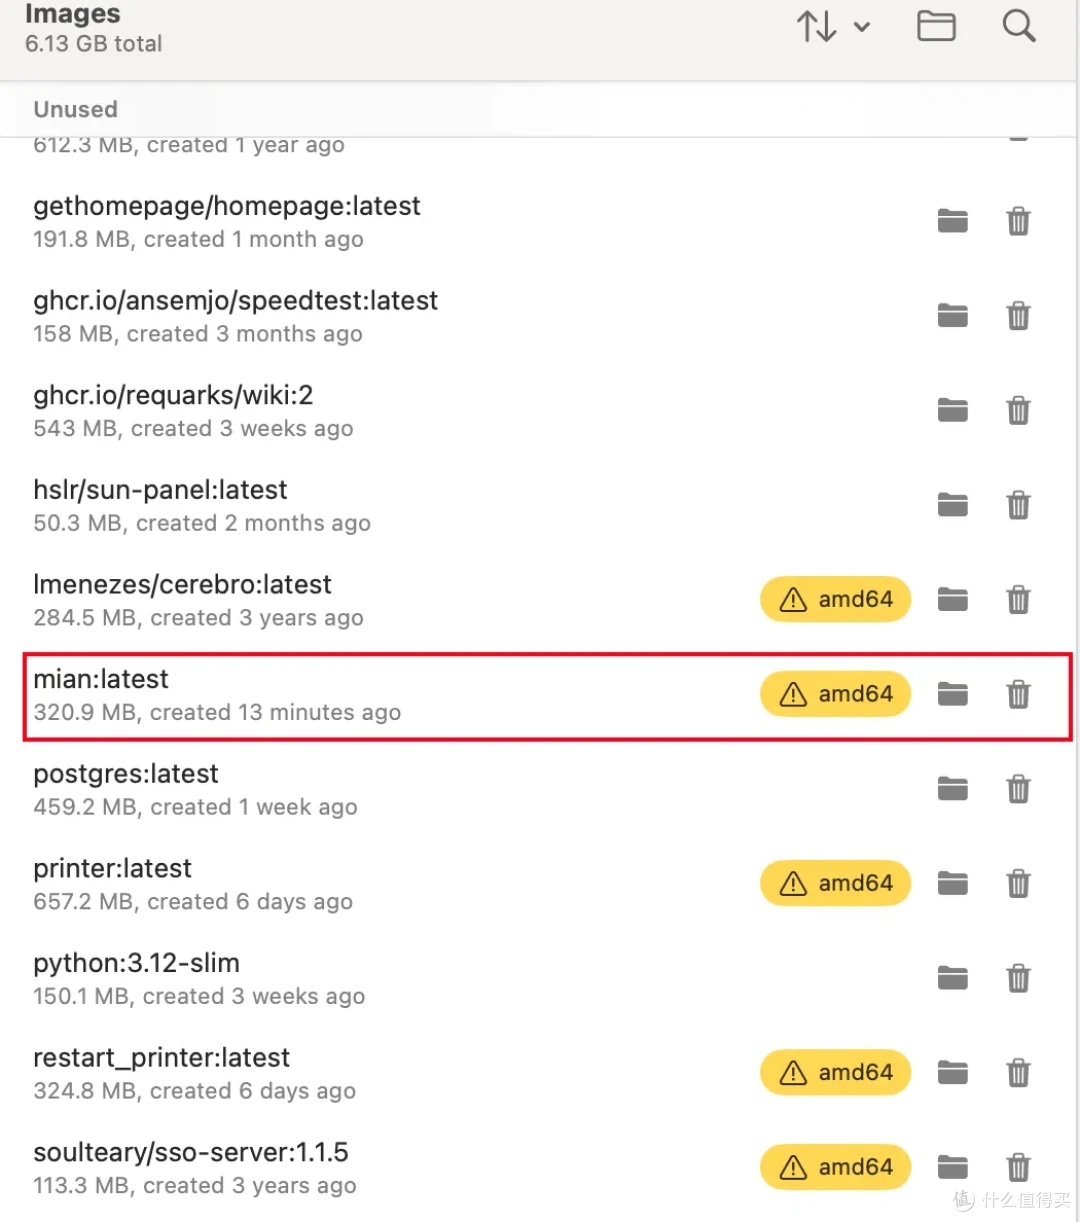Viewport: 1080px width, 1222px height.
Task: Delete the printer:latest image
Action: click(x=1018, y=883)
